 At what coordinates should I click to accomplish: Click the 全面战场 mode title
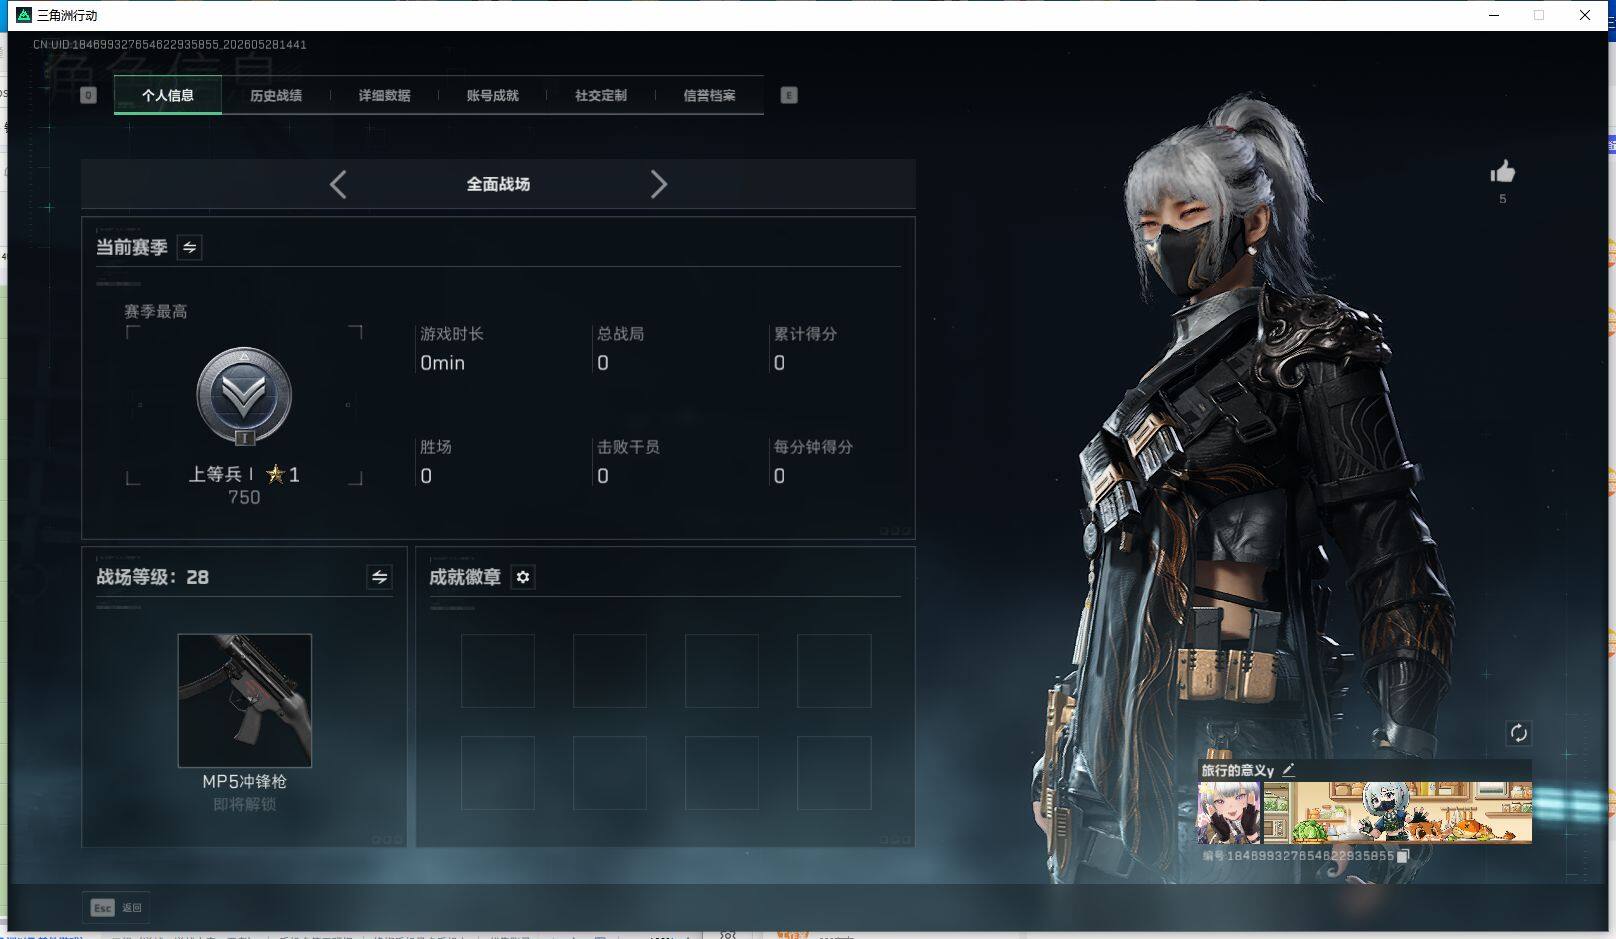[498, 184]
